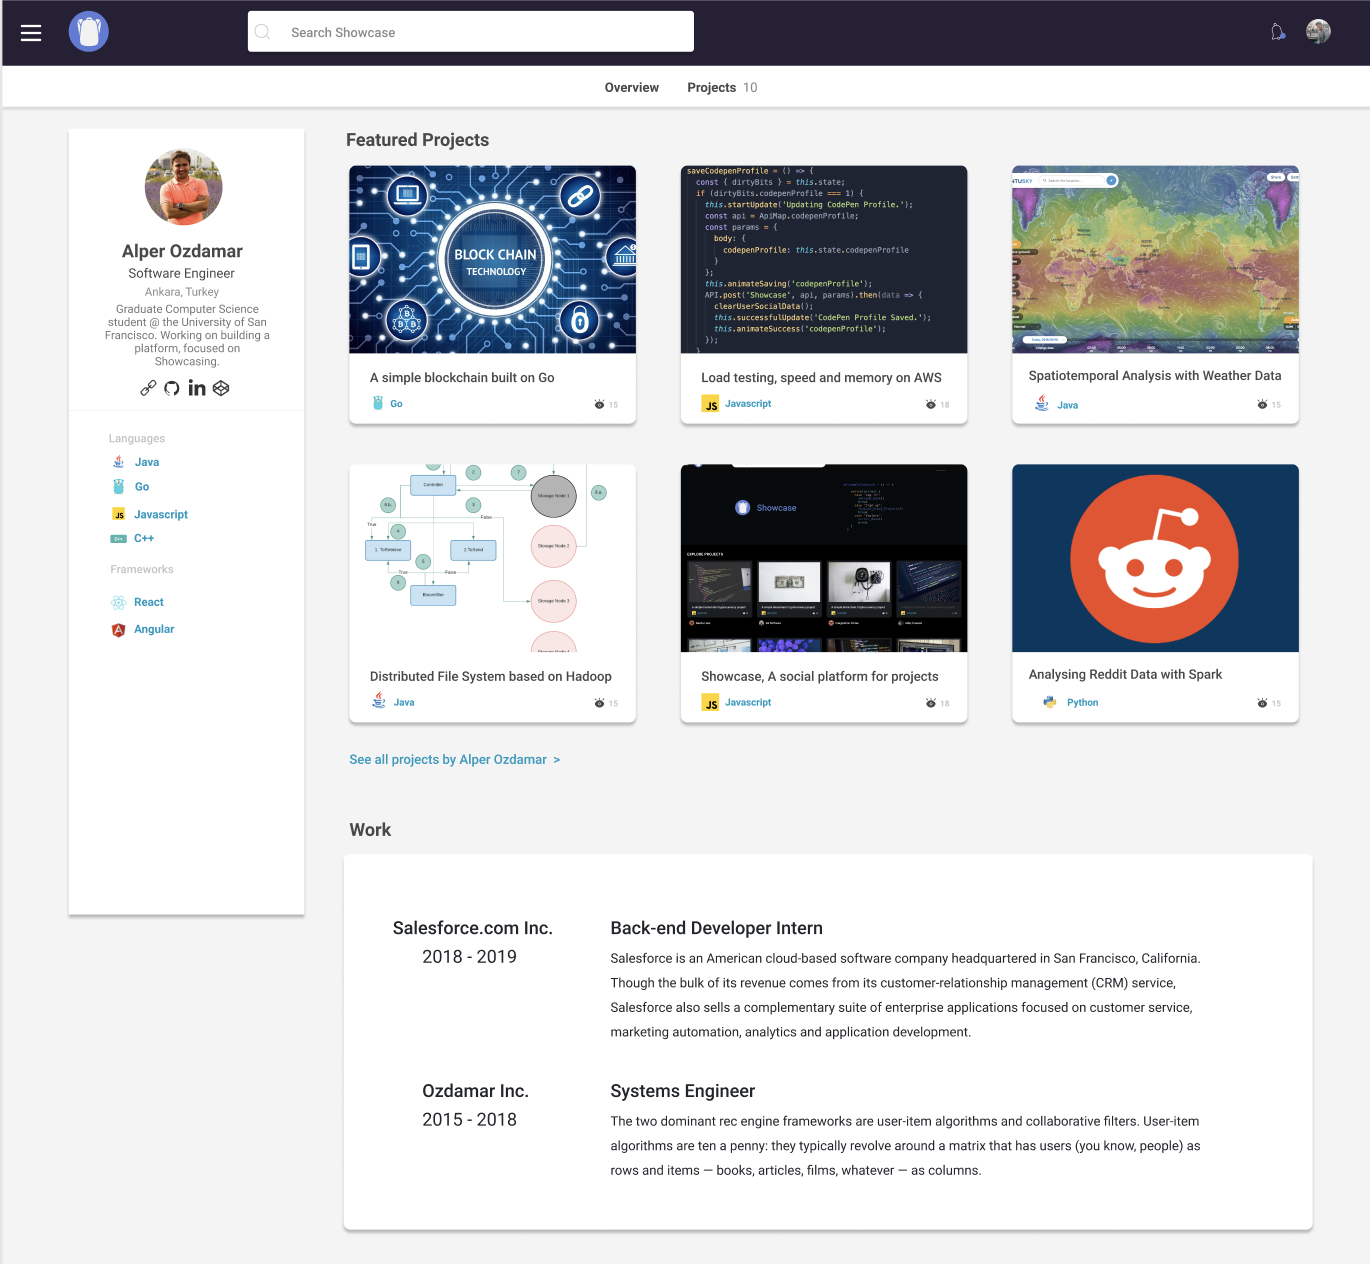This screenshot has height=1264, width=1370.
Task: Click the JS icon in Languages
Action: [x=119, y=514]
